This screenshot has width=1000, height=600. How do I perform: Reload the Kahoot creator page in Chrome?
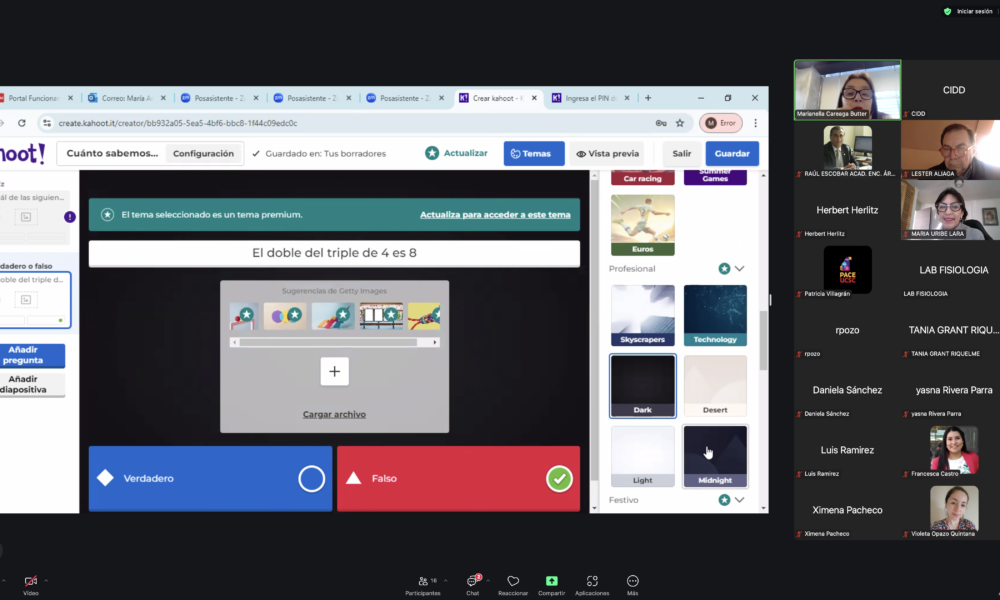click(22, 123)
